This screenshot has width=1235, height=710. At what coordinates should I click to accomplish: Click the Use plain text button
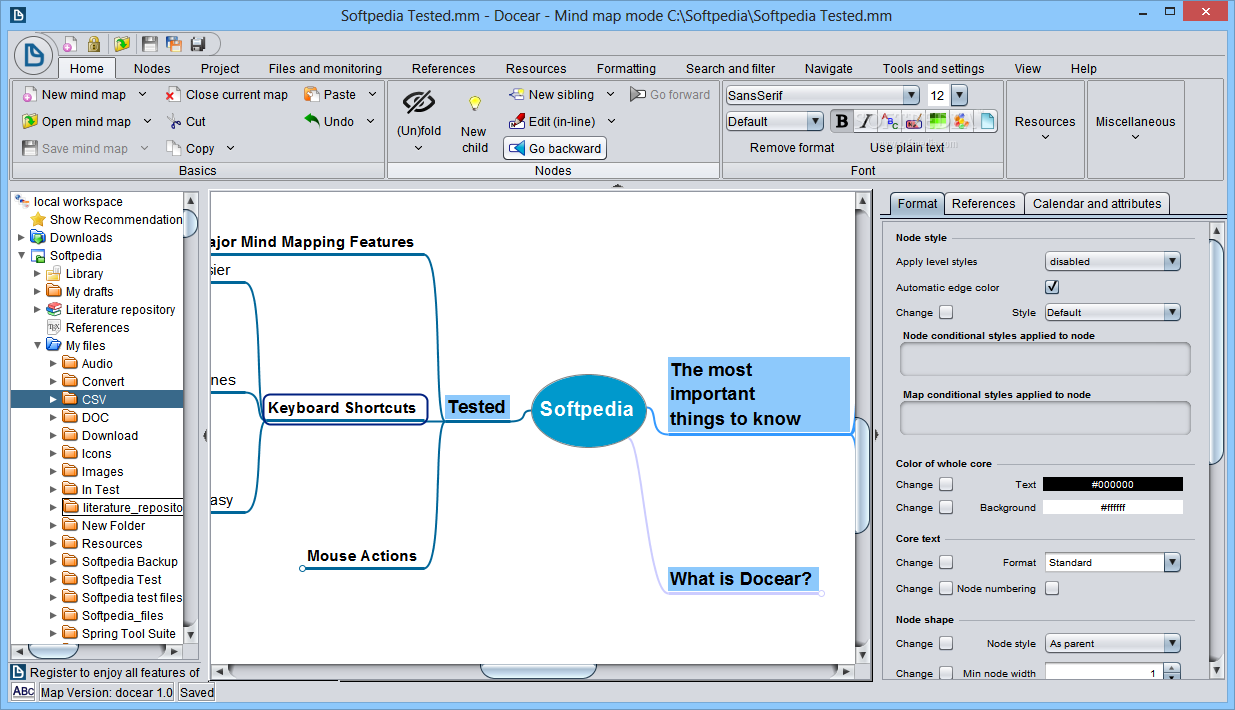pyautogui.click(x=907, y=148)
